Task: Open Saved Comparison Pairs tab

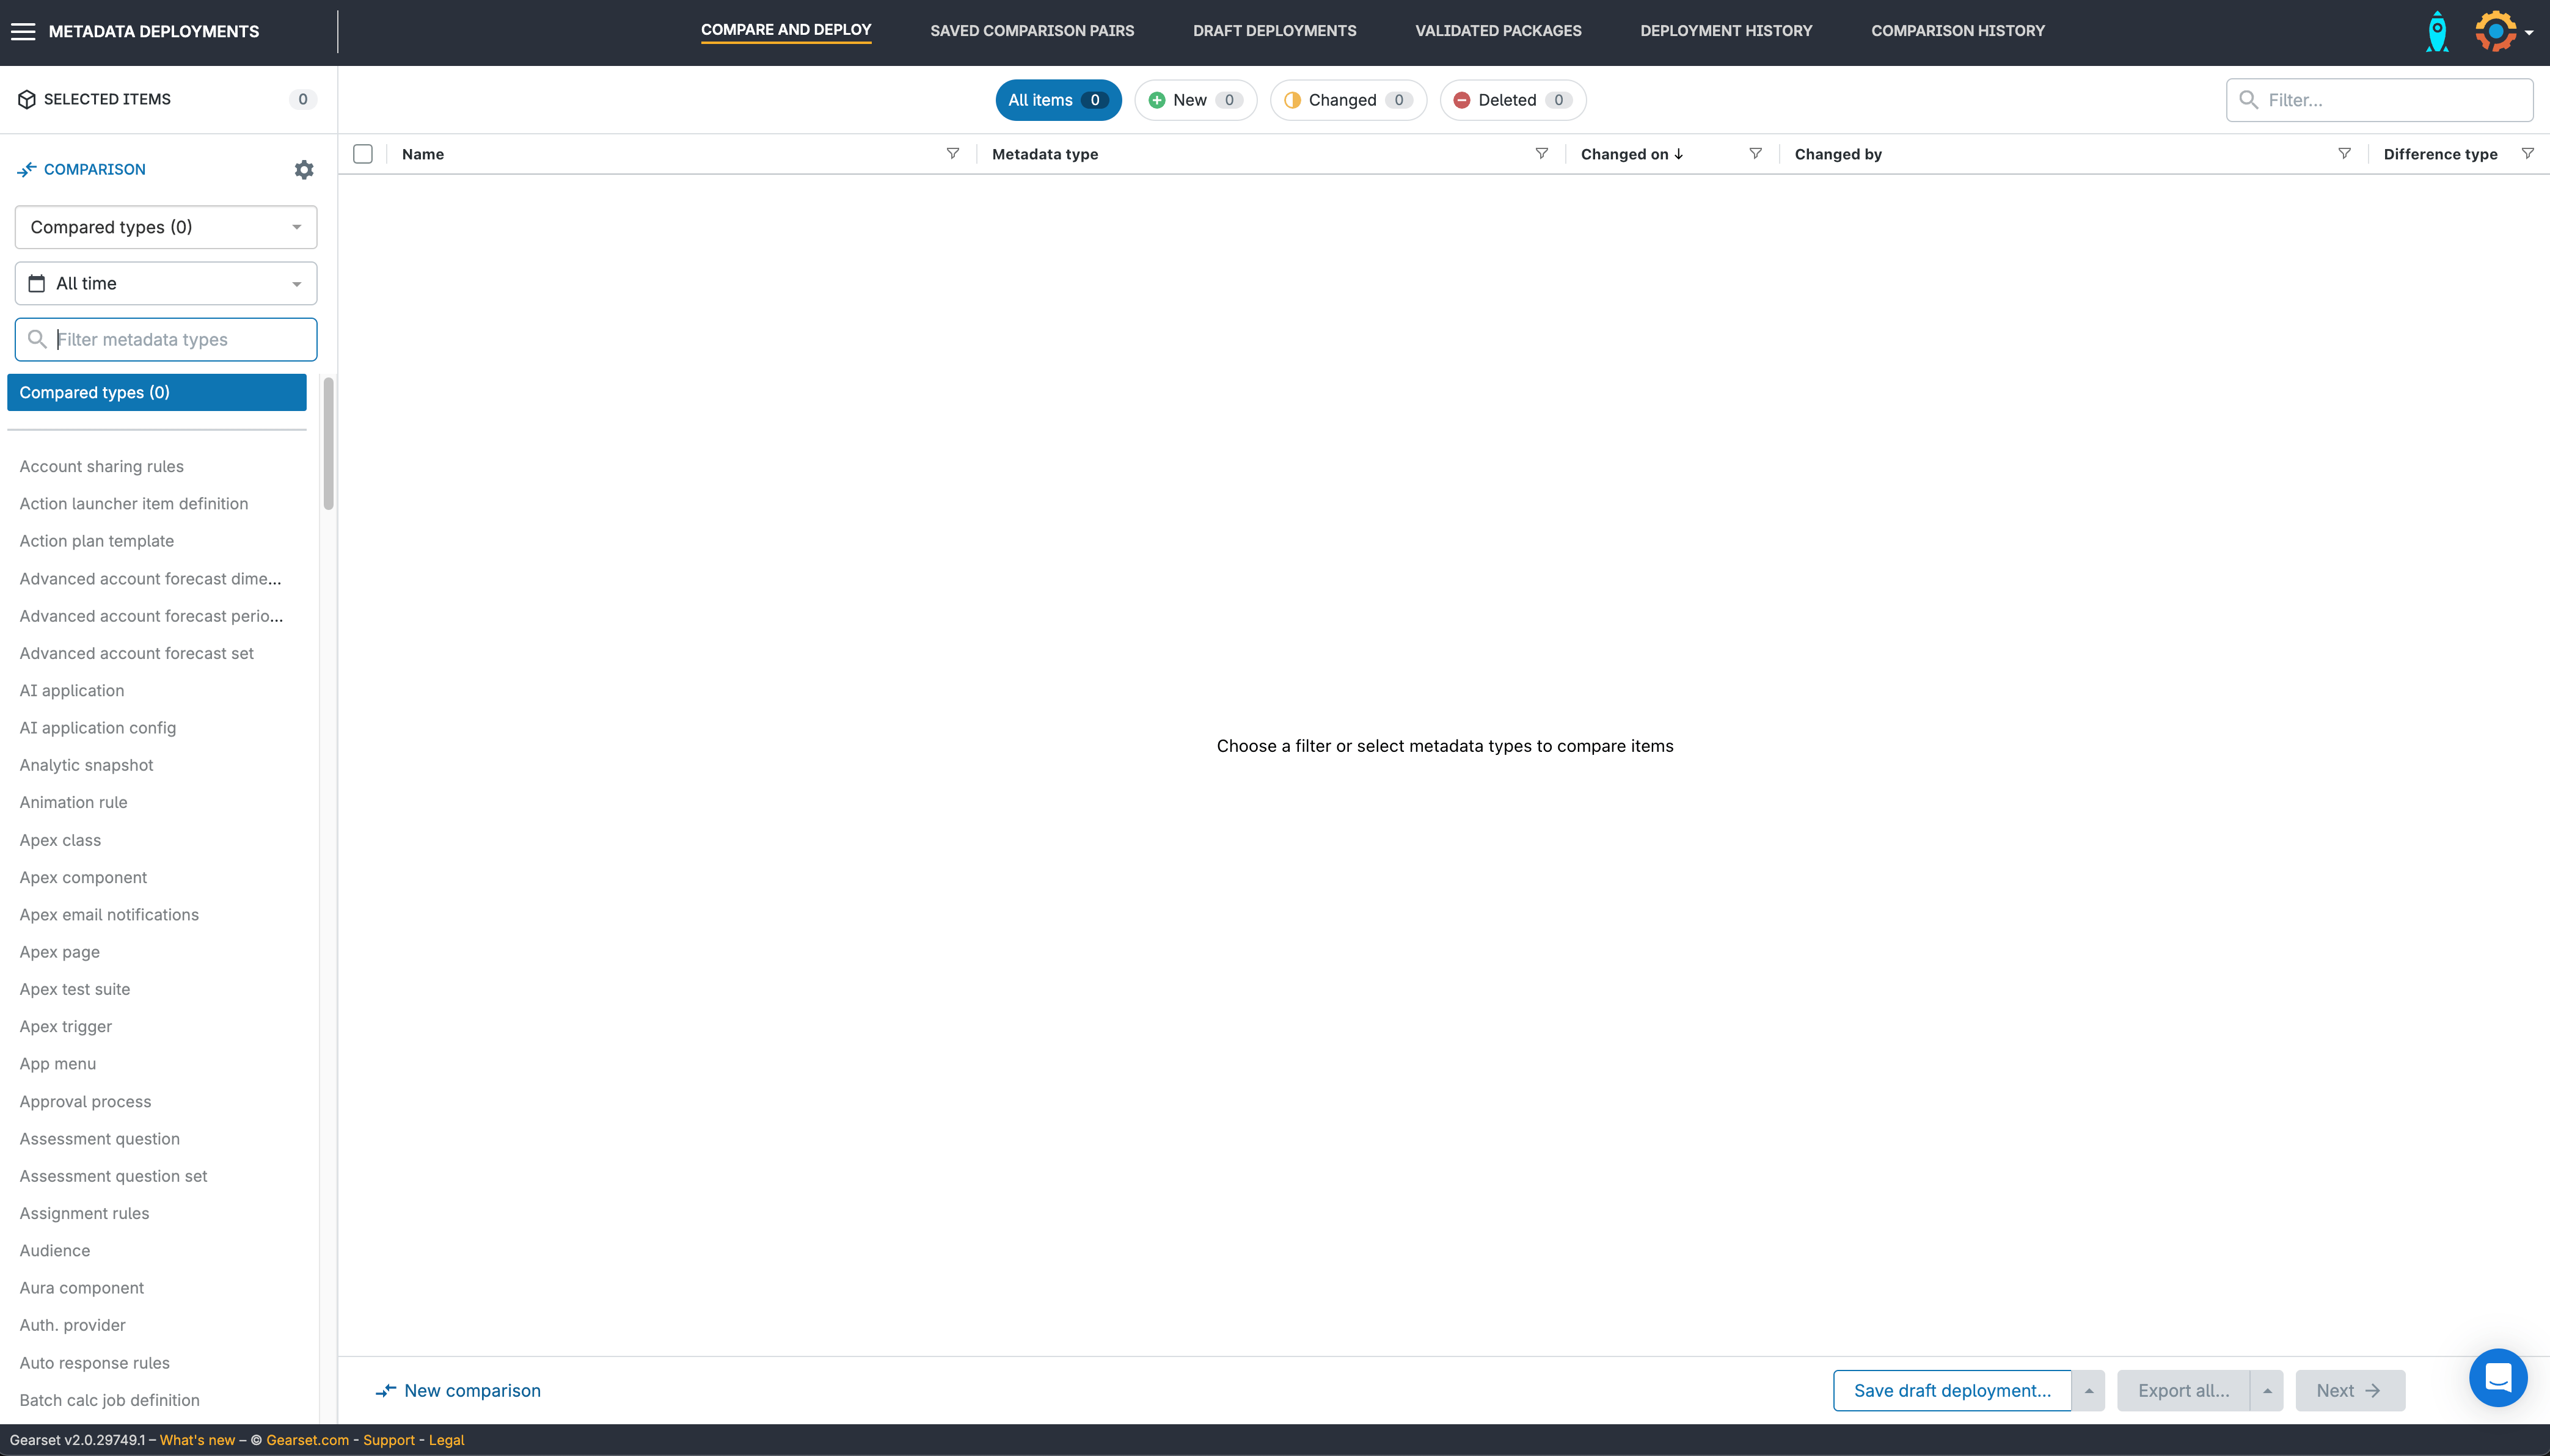Action: tap(1032, 31)
